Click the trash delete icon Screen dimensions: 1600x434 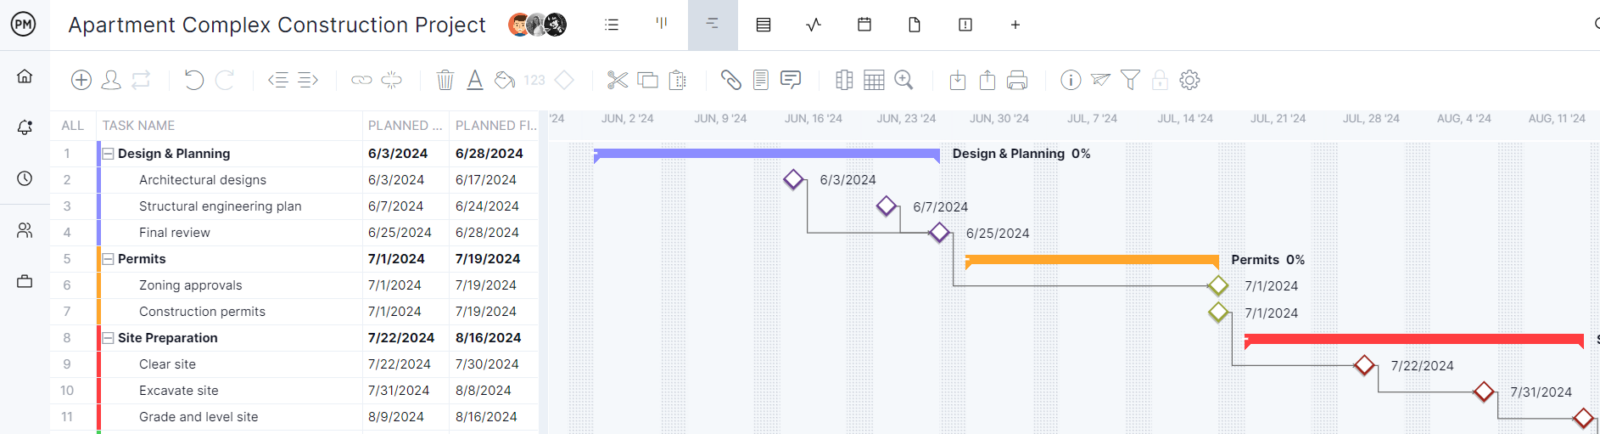pyautogui.click(x=445, y=80)
